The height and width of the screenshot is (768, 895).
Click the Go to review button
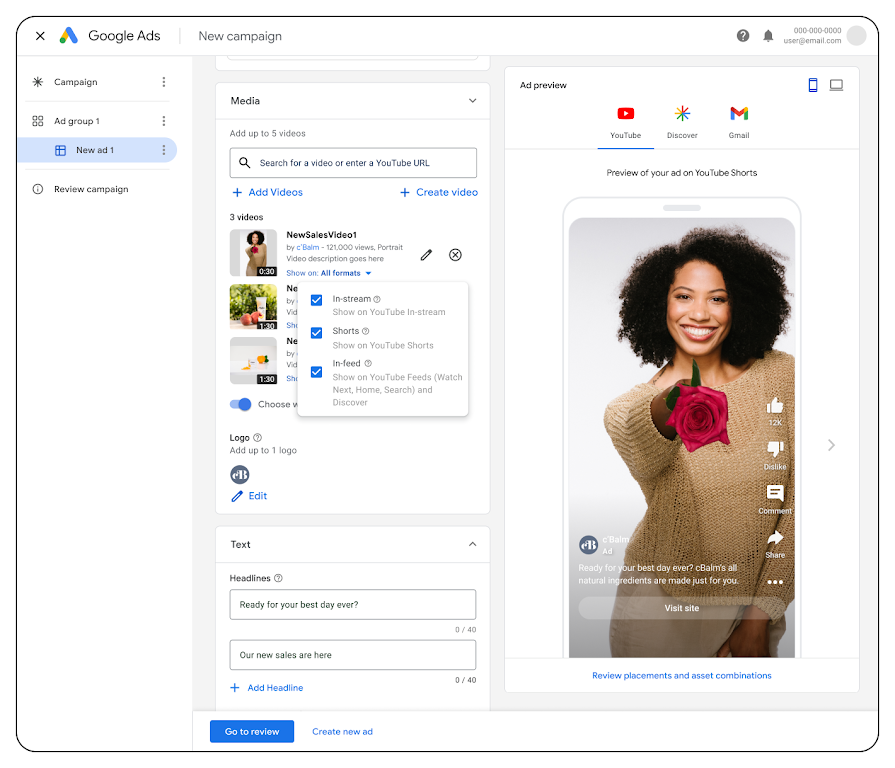coord(252,731)
